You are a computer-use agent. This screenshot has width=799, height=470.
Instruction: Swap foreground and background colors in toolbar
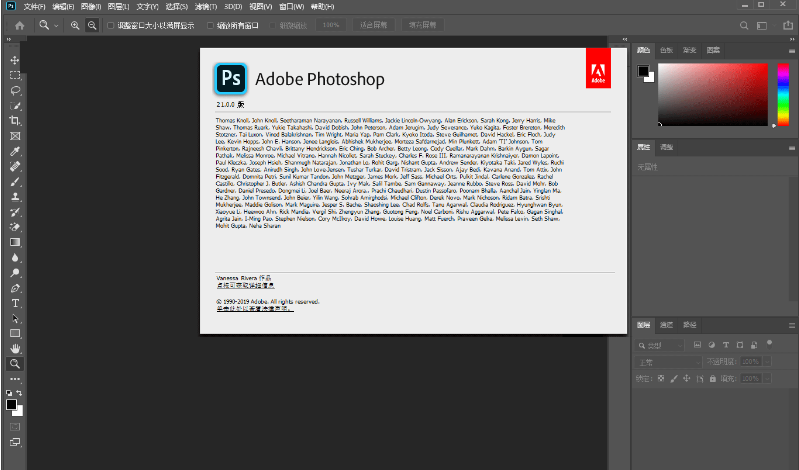[x=19, y=393]
